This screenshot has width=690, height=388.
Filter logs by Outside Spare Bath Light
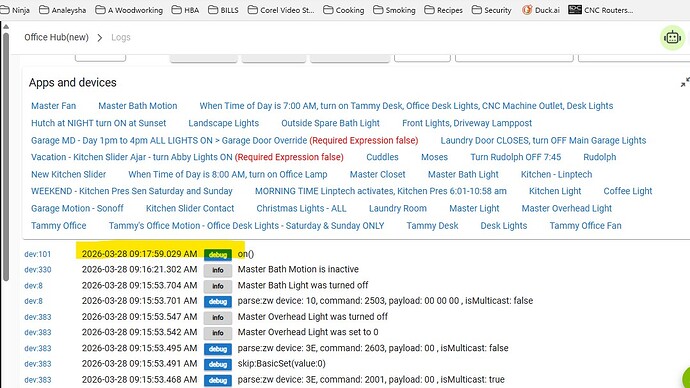point(330,123)
